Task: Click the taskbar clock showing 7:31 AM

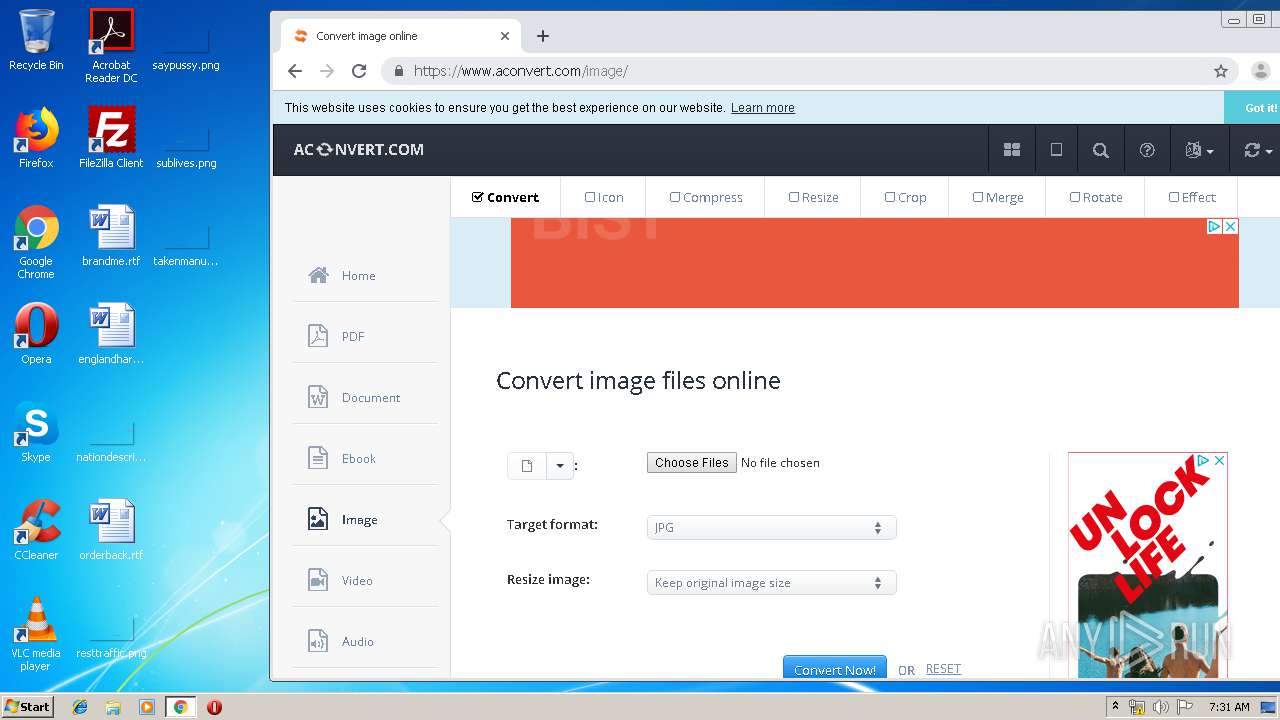Action: pyautogui.click(x=1229, y=707)
